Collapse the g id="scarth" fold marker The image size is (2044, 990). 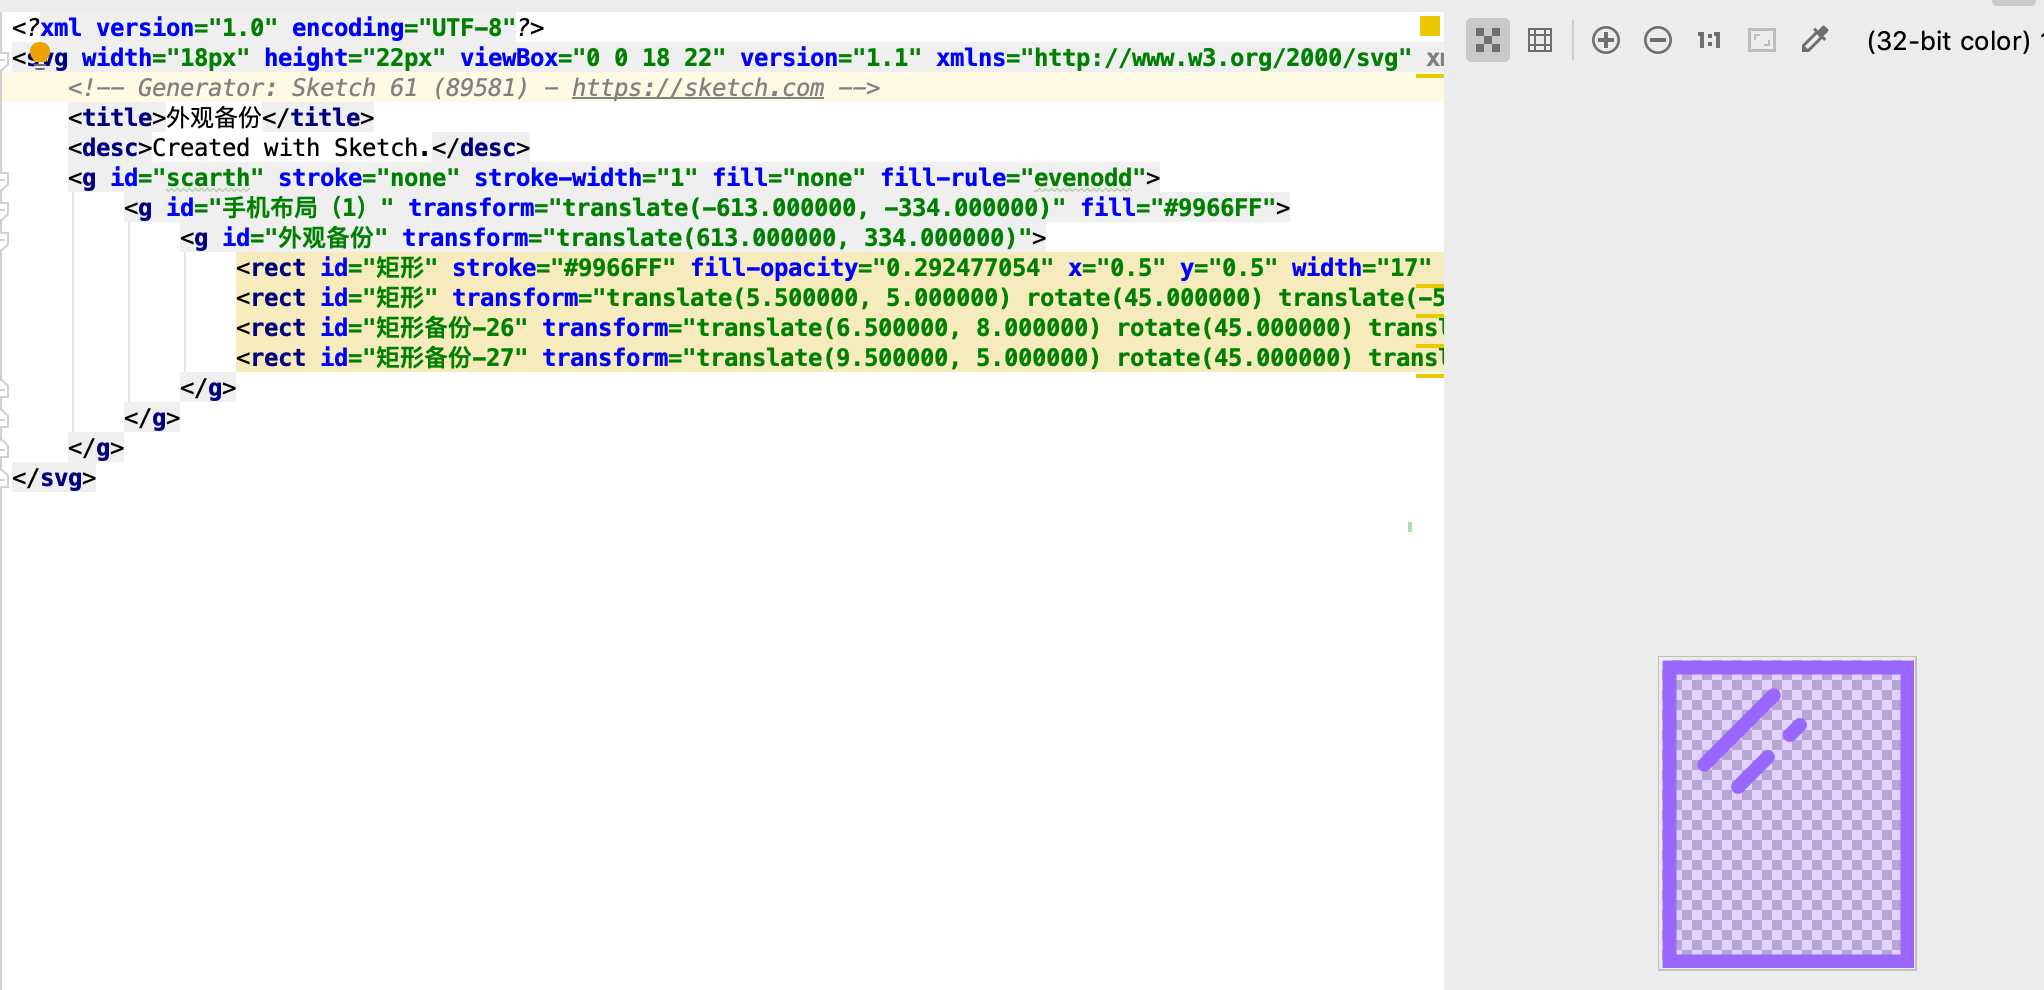point(4,180)
